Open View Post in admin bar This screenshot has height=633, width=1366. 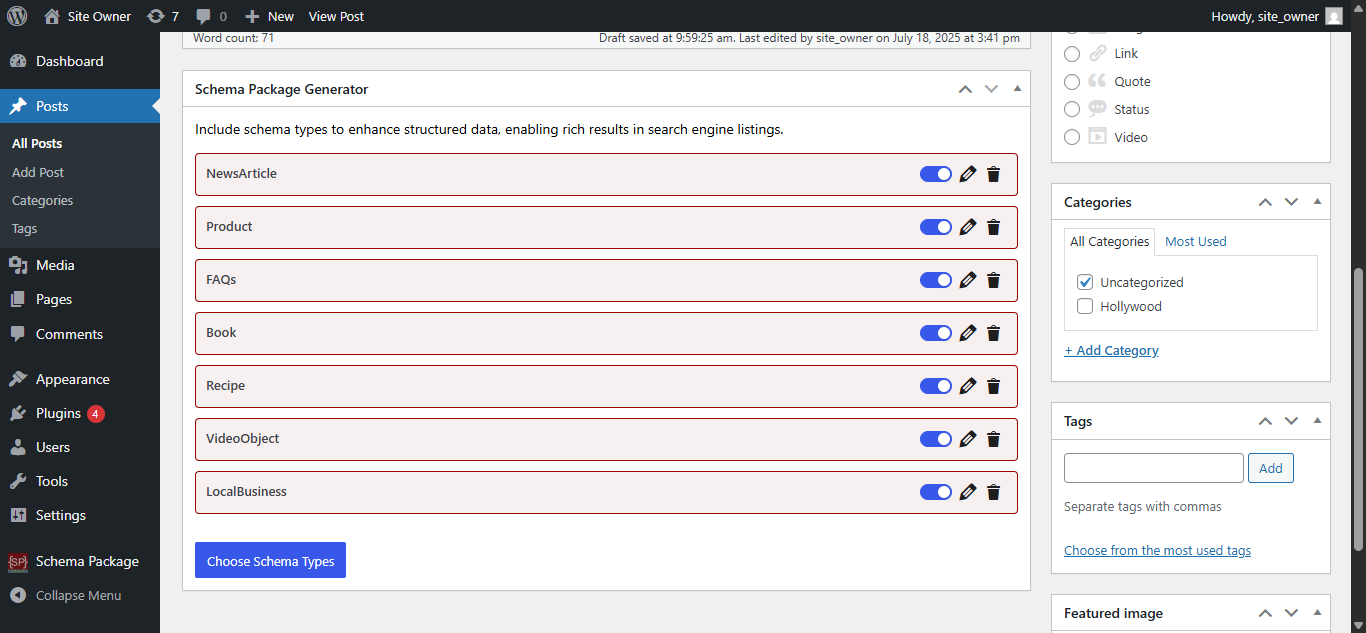(x=336, y=16)
